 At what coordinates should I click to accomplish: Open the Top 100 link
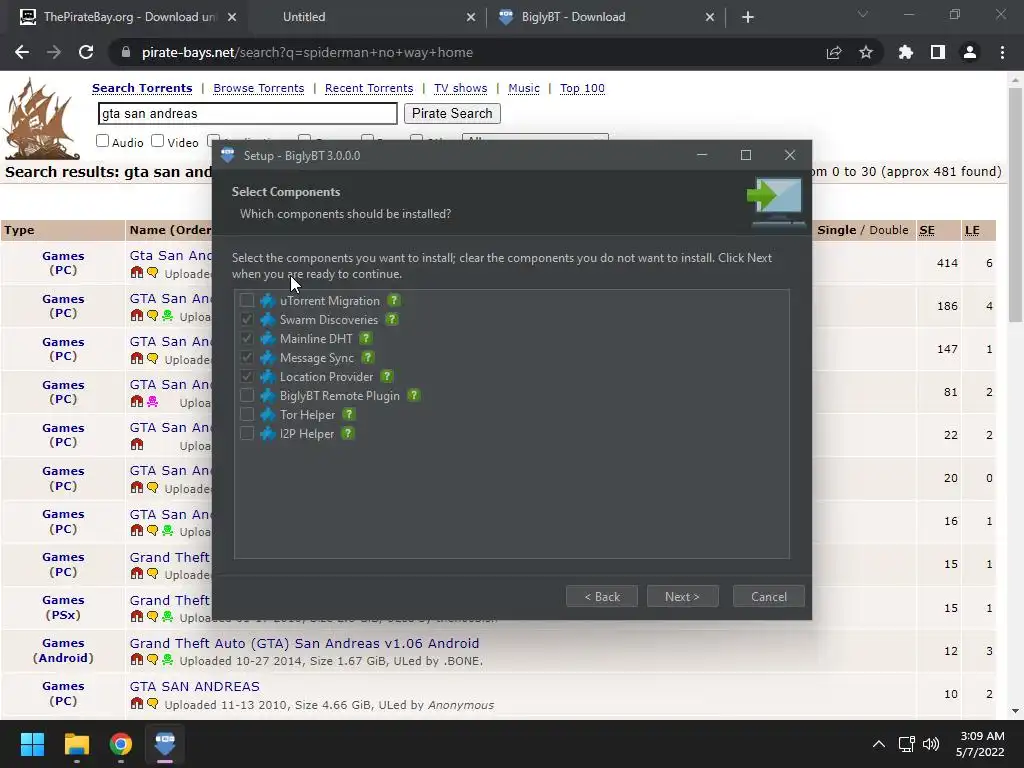[x=582, y=88]
